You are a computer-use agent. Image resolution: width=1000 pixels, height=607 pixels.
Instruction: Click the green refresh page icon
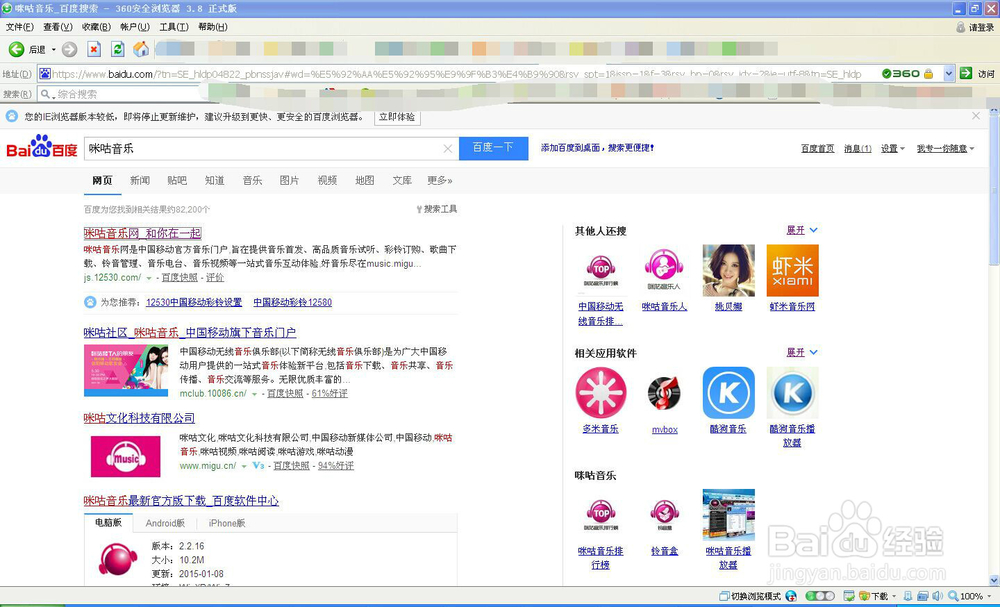point(117,49)
